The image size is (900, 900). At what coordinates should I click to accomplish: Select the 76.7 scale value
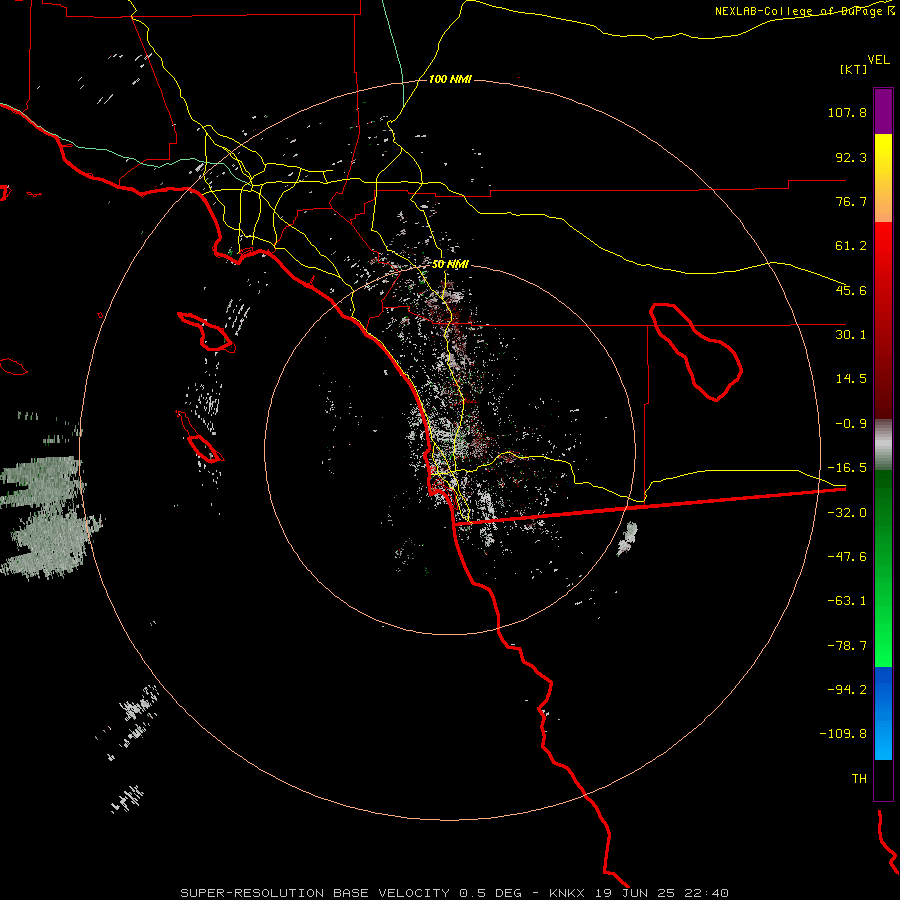pos(851,201)
